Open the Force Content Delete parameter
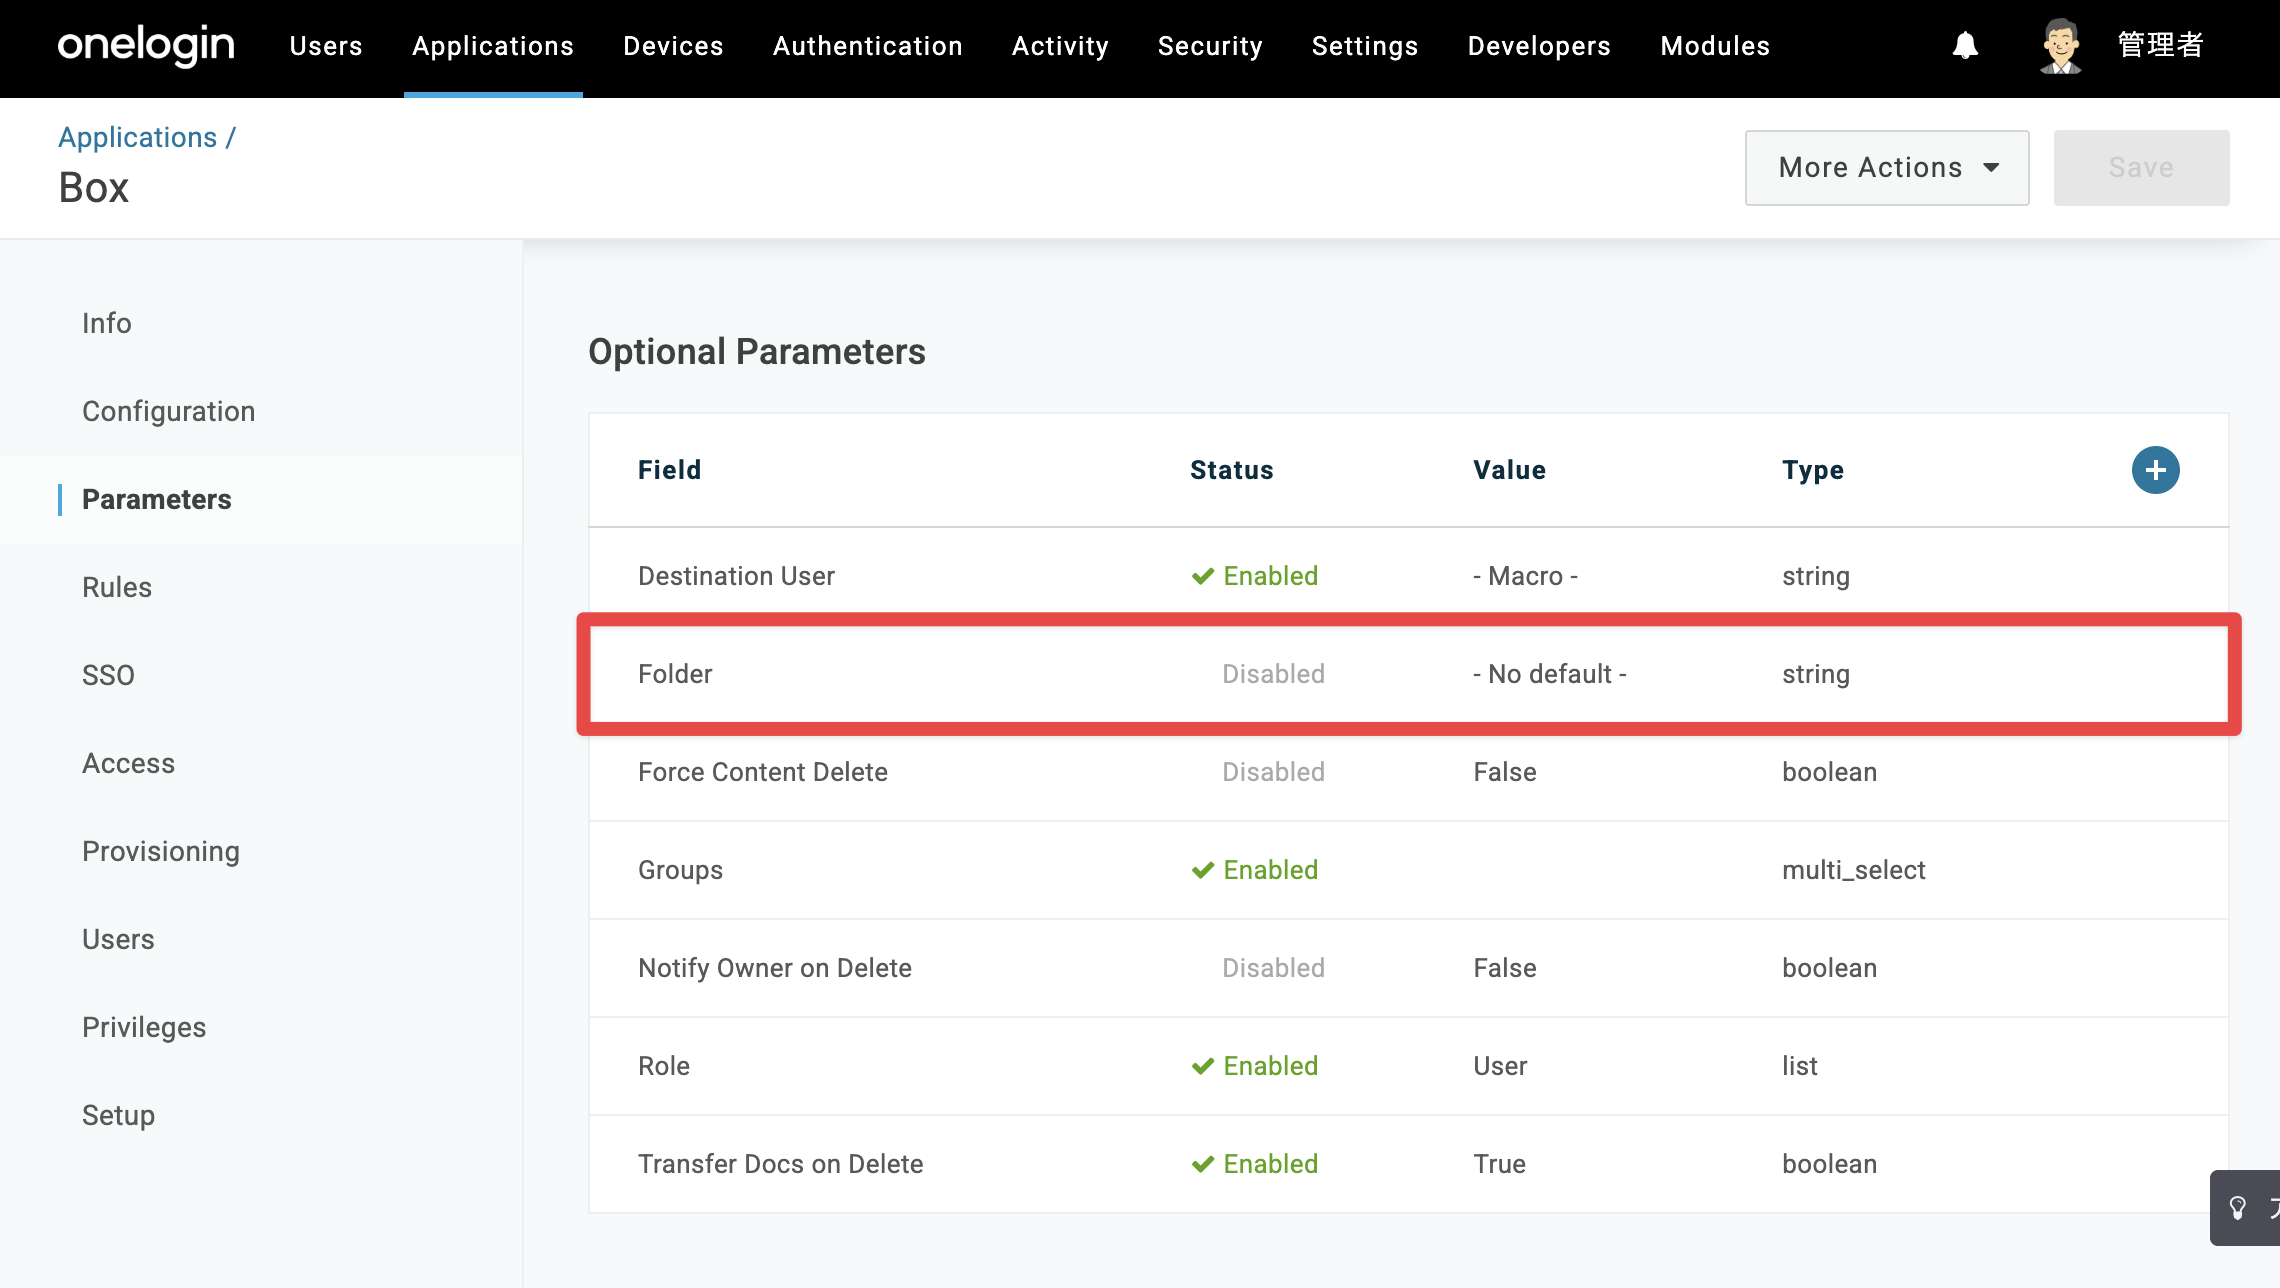Viewport: 2280px width, 1288px height. pos(1408,772)
